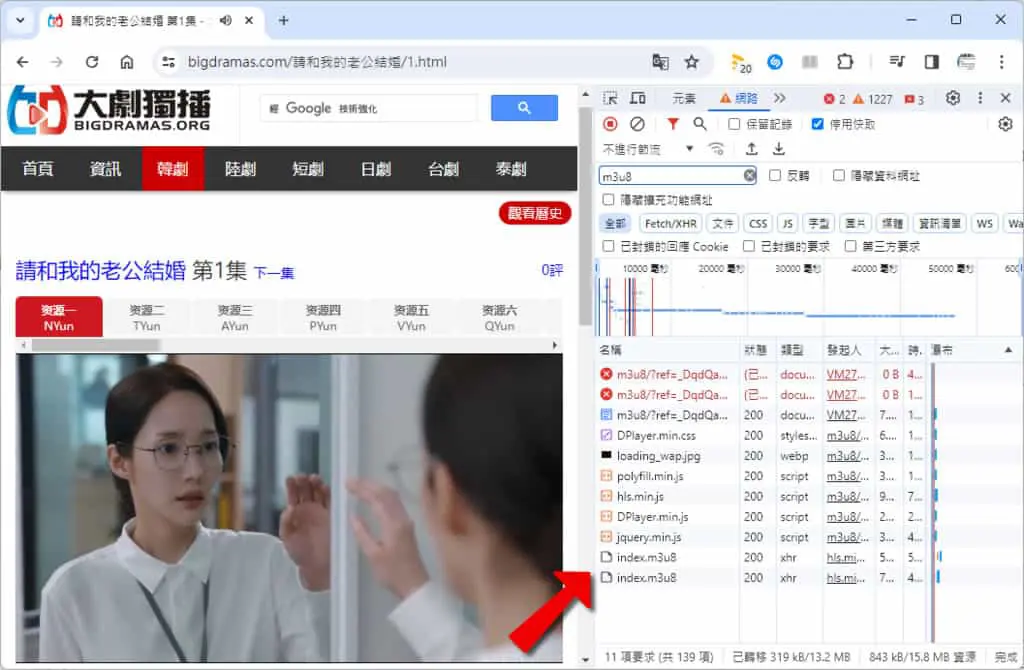Click the 觀看歷史 button
1024x670 pixels.
[x=535, y=213]
